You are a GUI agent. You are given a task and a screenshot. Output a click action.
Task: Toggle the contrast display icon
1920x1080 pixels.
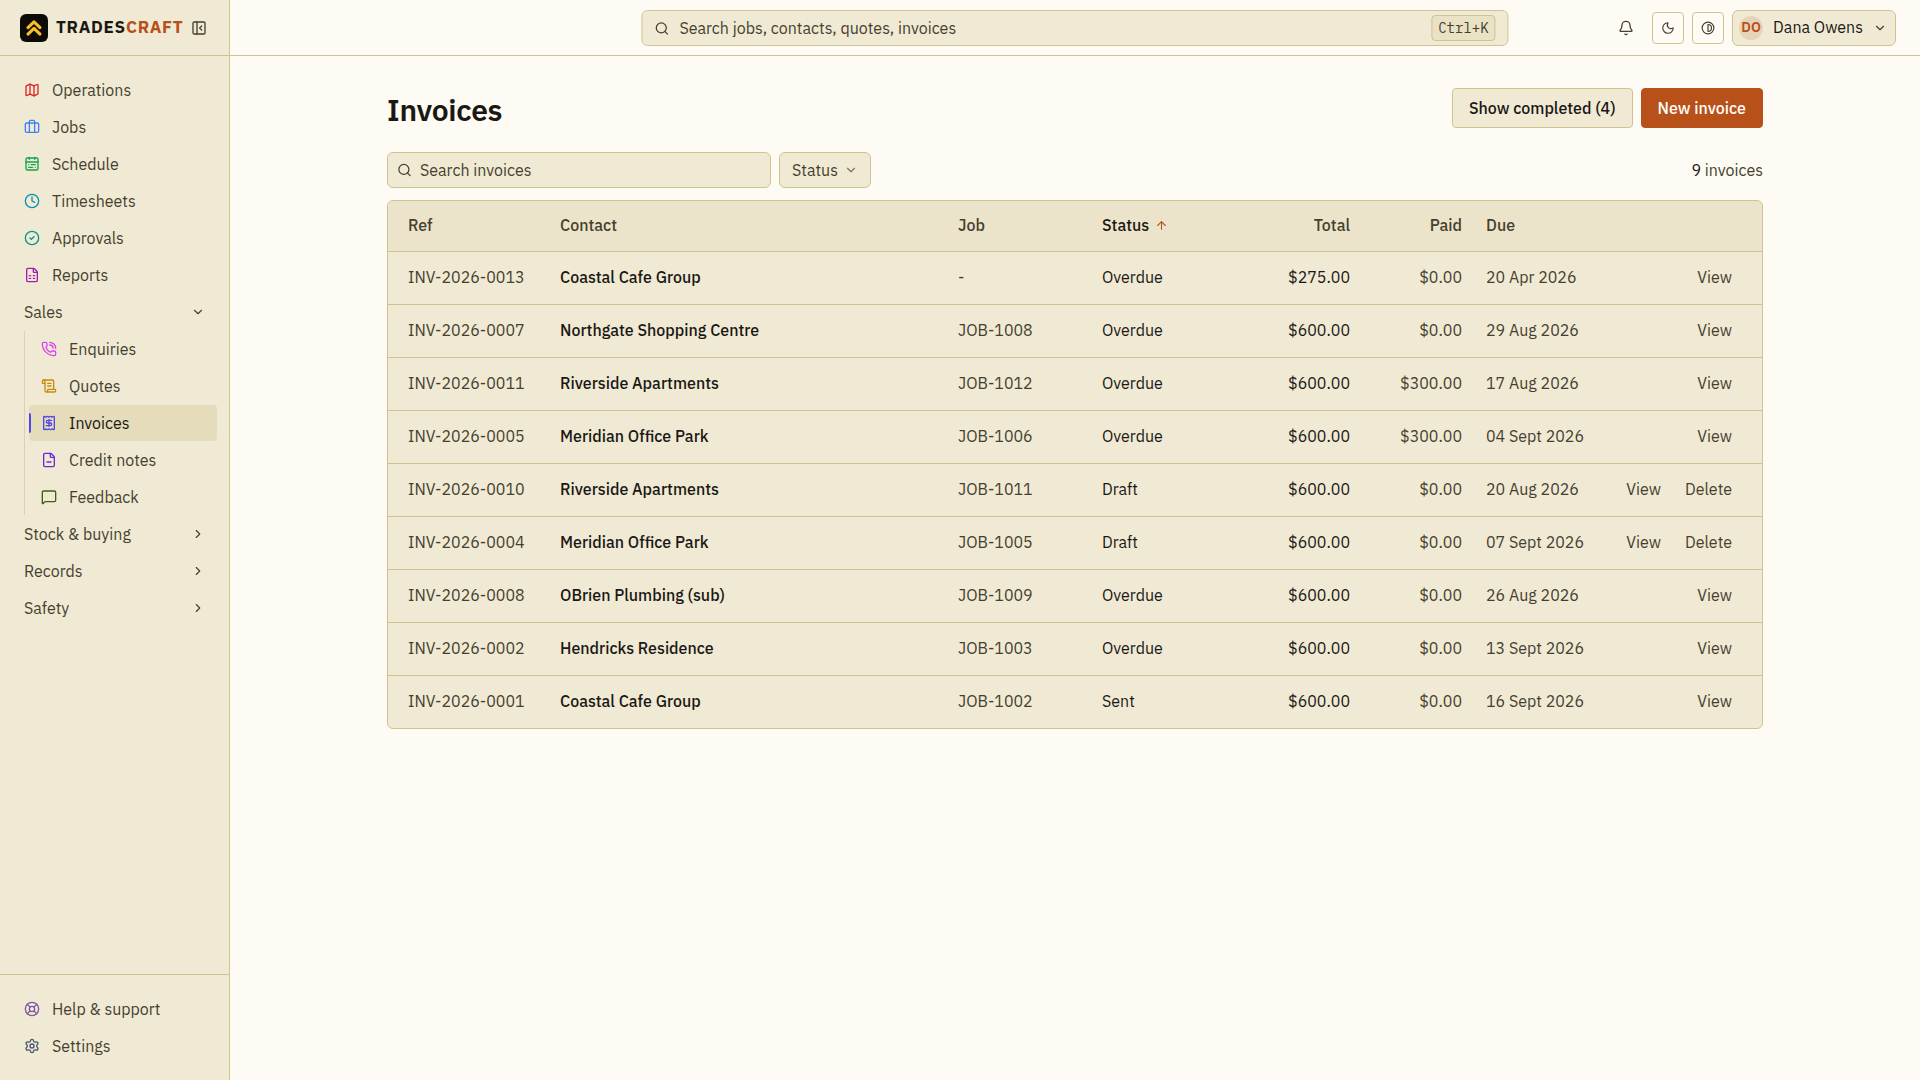(1708, 28)
